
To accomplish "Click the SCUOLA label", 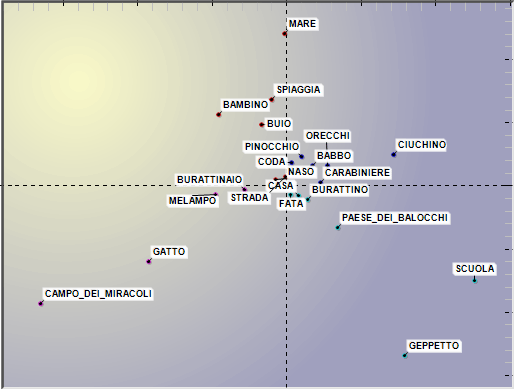I will [x=475, y=269].
